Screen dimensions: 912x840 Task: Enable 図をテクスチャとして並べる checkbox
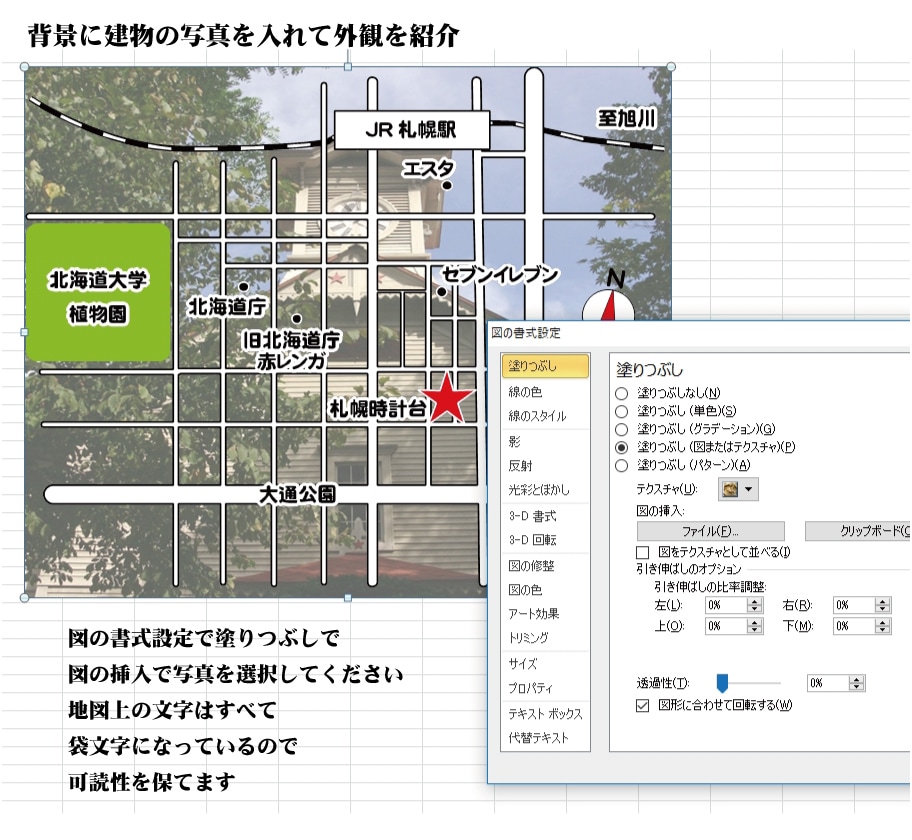[643, 552]
